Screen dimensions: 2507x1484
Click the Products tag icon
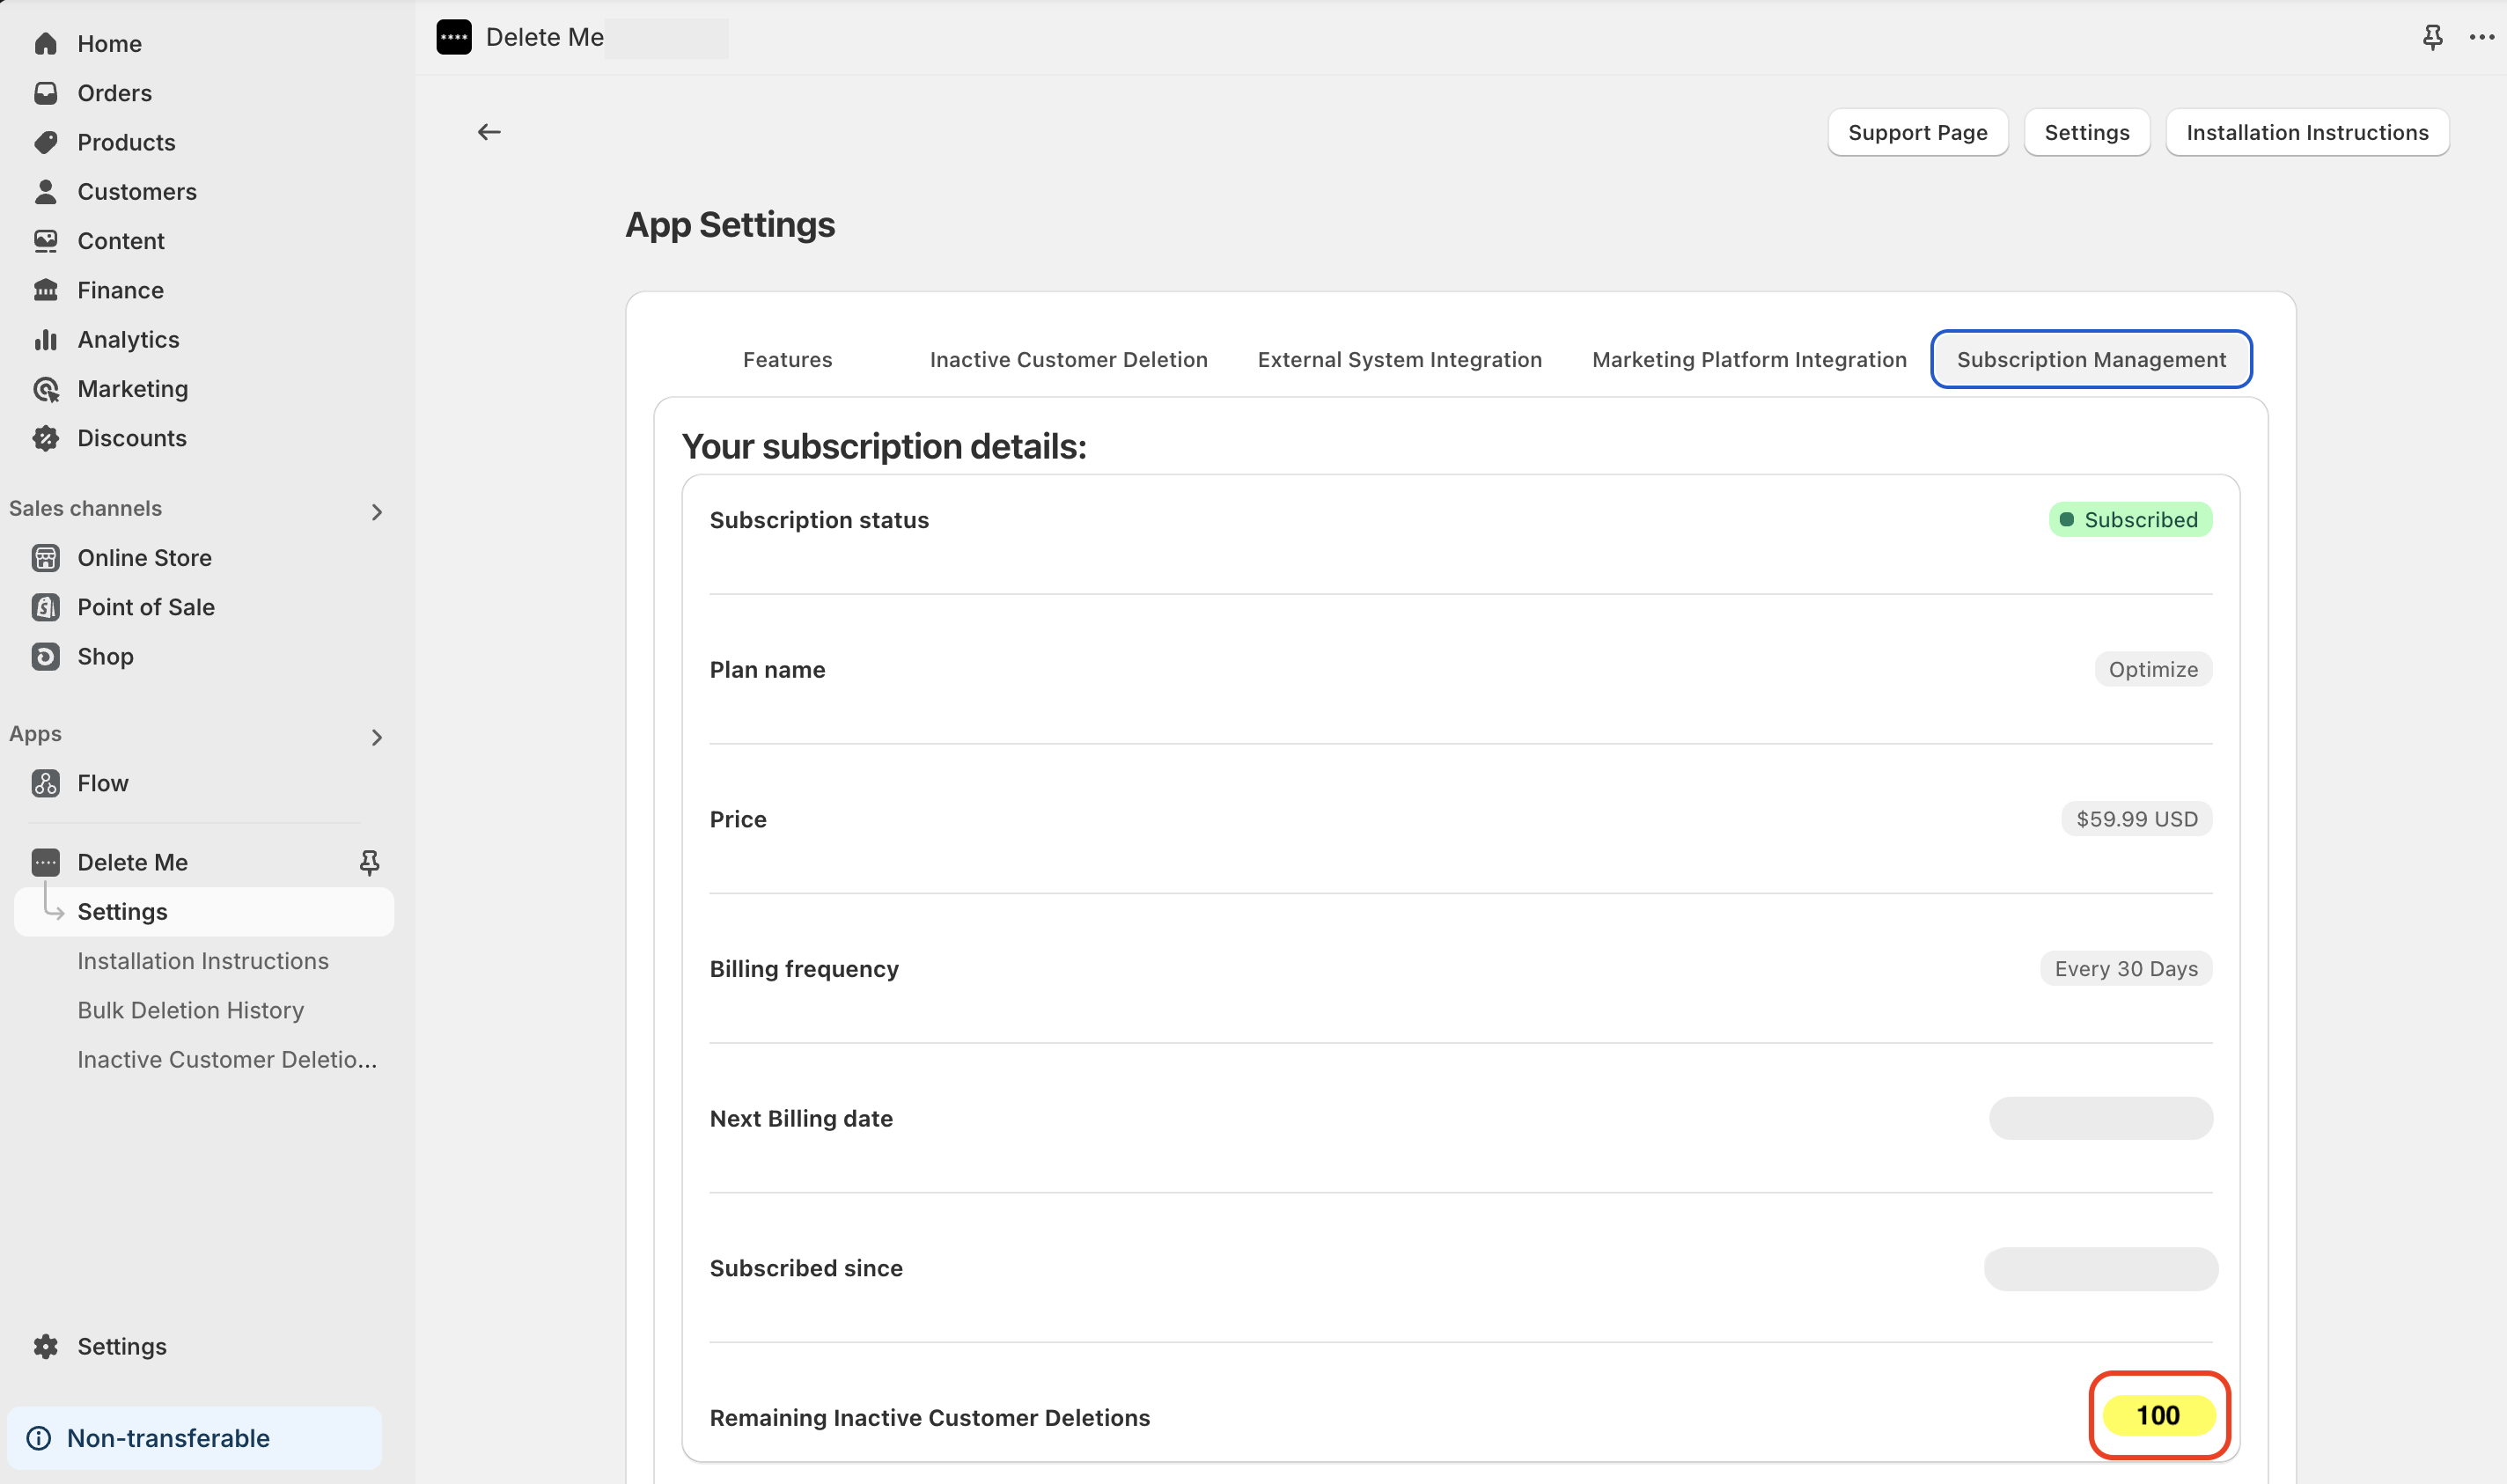point(45,142)
